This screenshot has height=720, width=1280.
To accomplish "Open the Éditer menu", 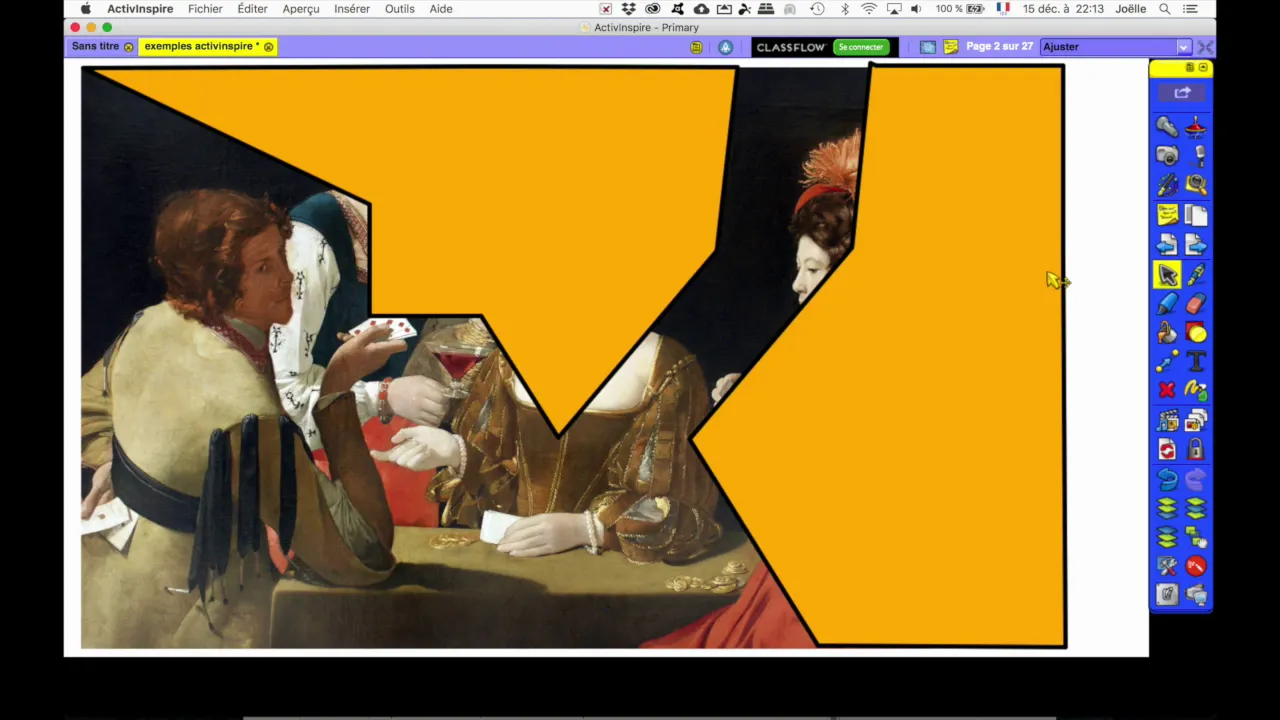I will [252, 9].
